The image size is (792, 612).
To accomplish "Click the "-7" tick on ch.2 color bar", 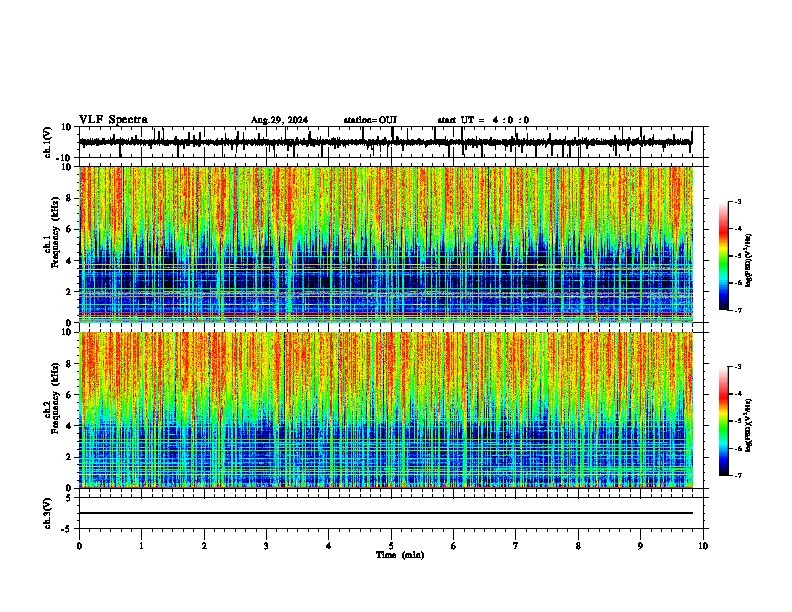I will 738,476.
